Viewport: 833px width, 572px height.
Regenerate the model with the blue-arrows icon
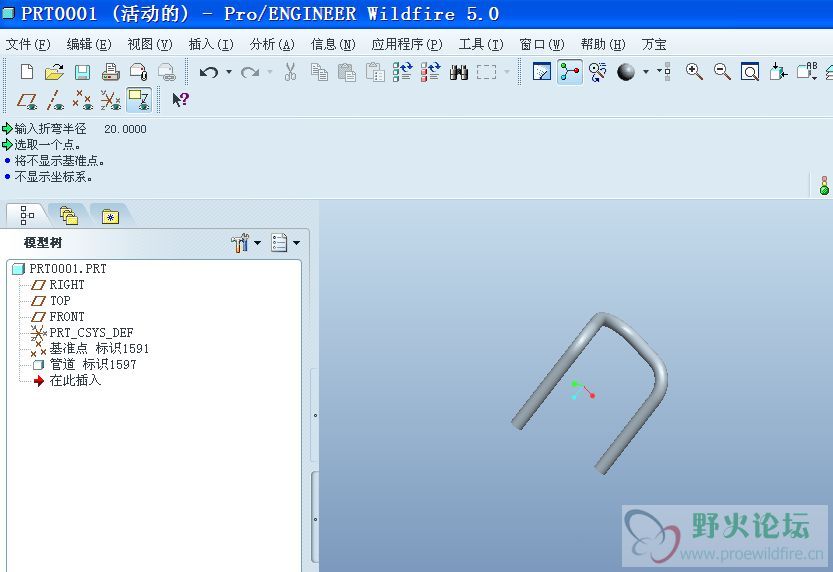click(x=403, y=72)
